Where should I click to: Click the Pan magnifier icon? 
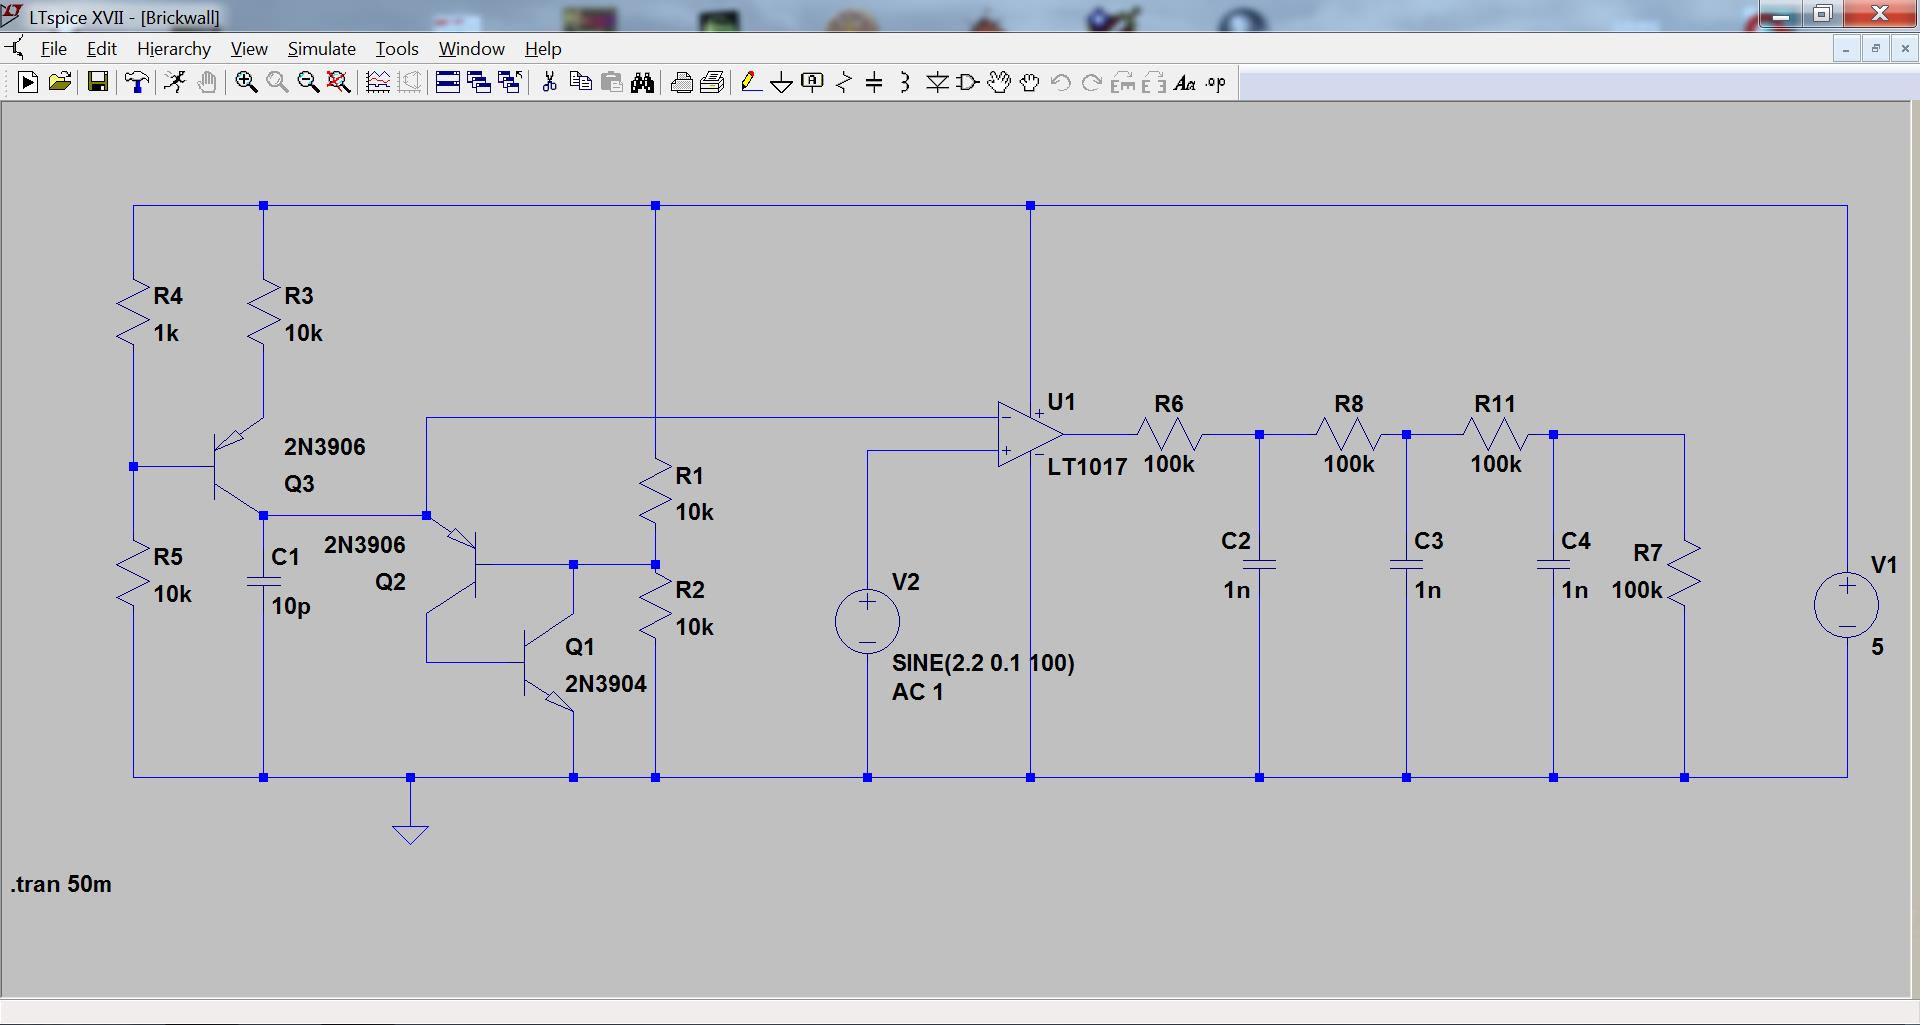point(277,83)
